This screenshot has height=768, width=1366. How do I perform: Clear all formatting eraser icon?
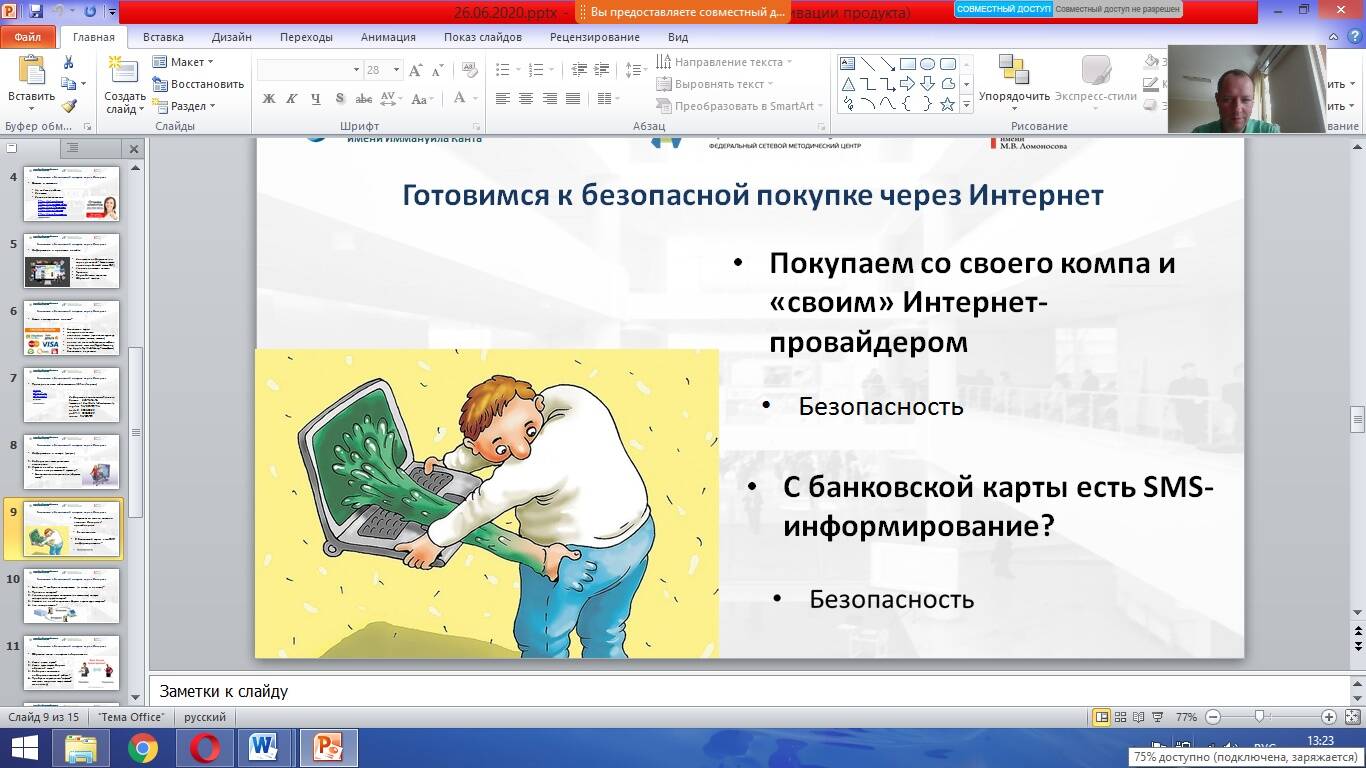click(x=469, y=70)
